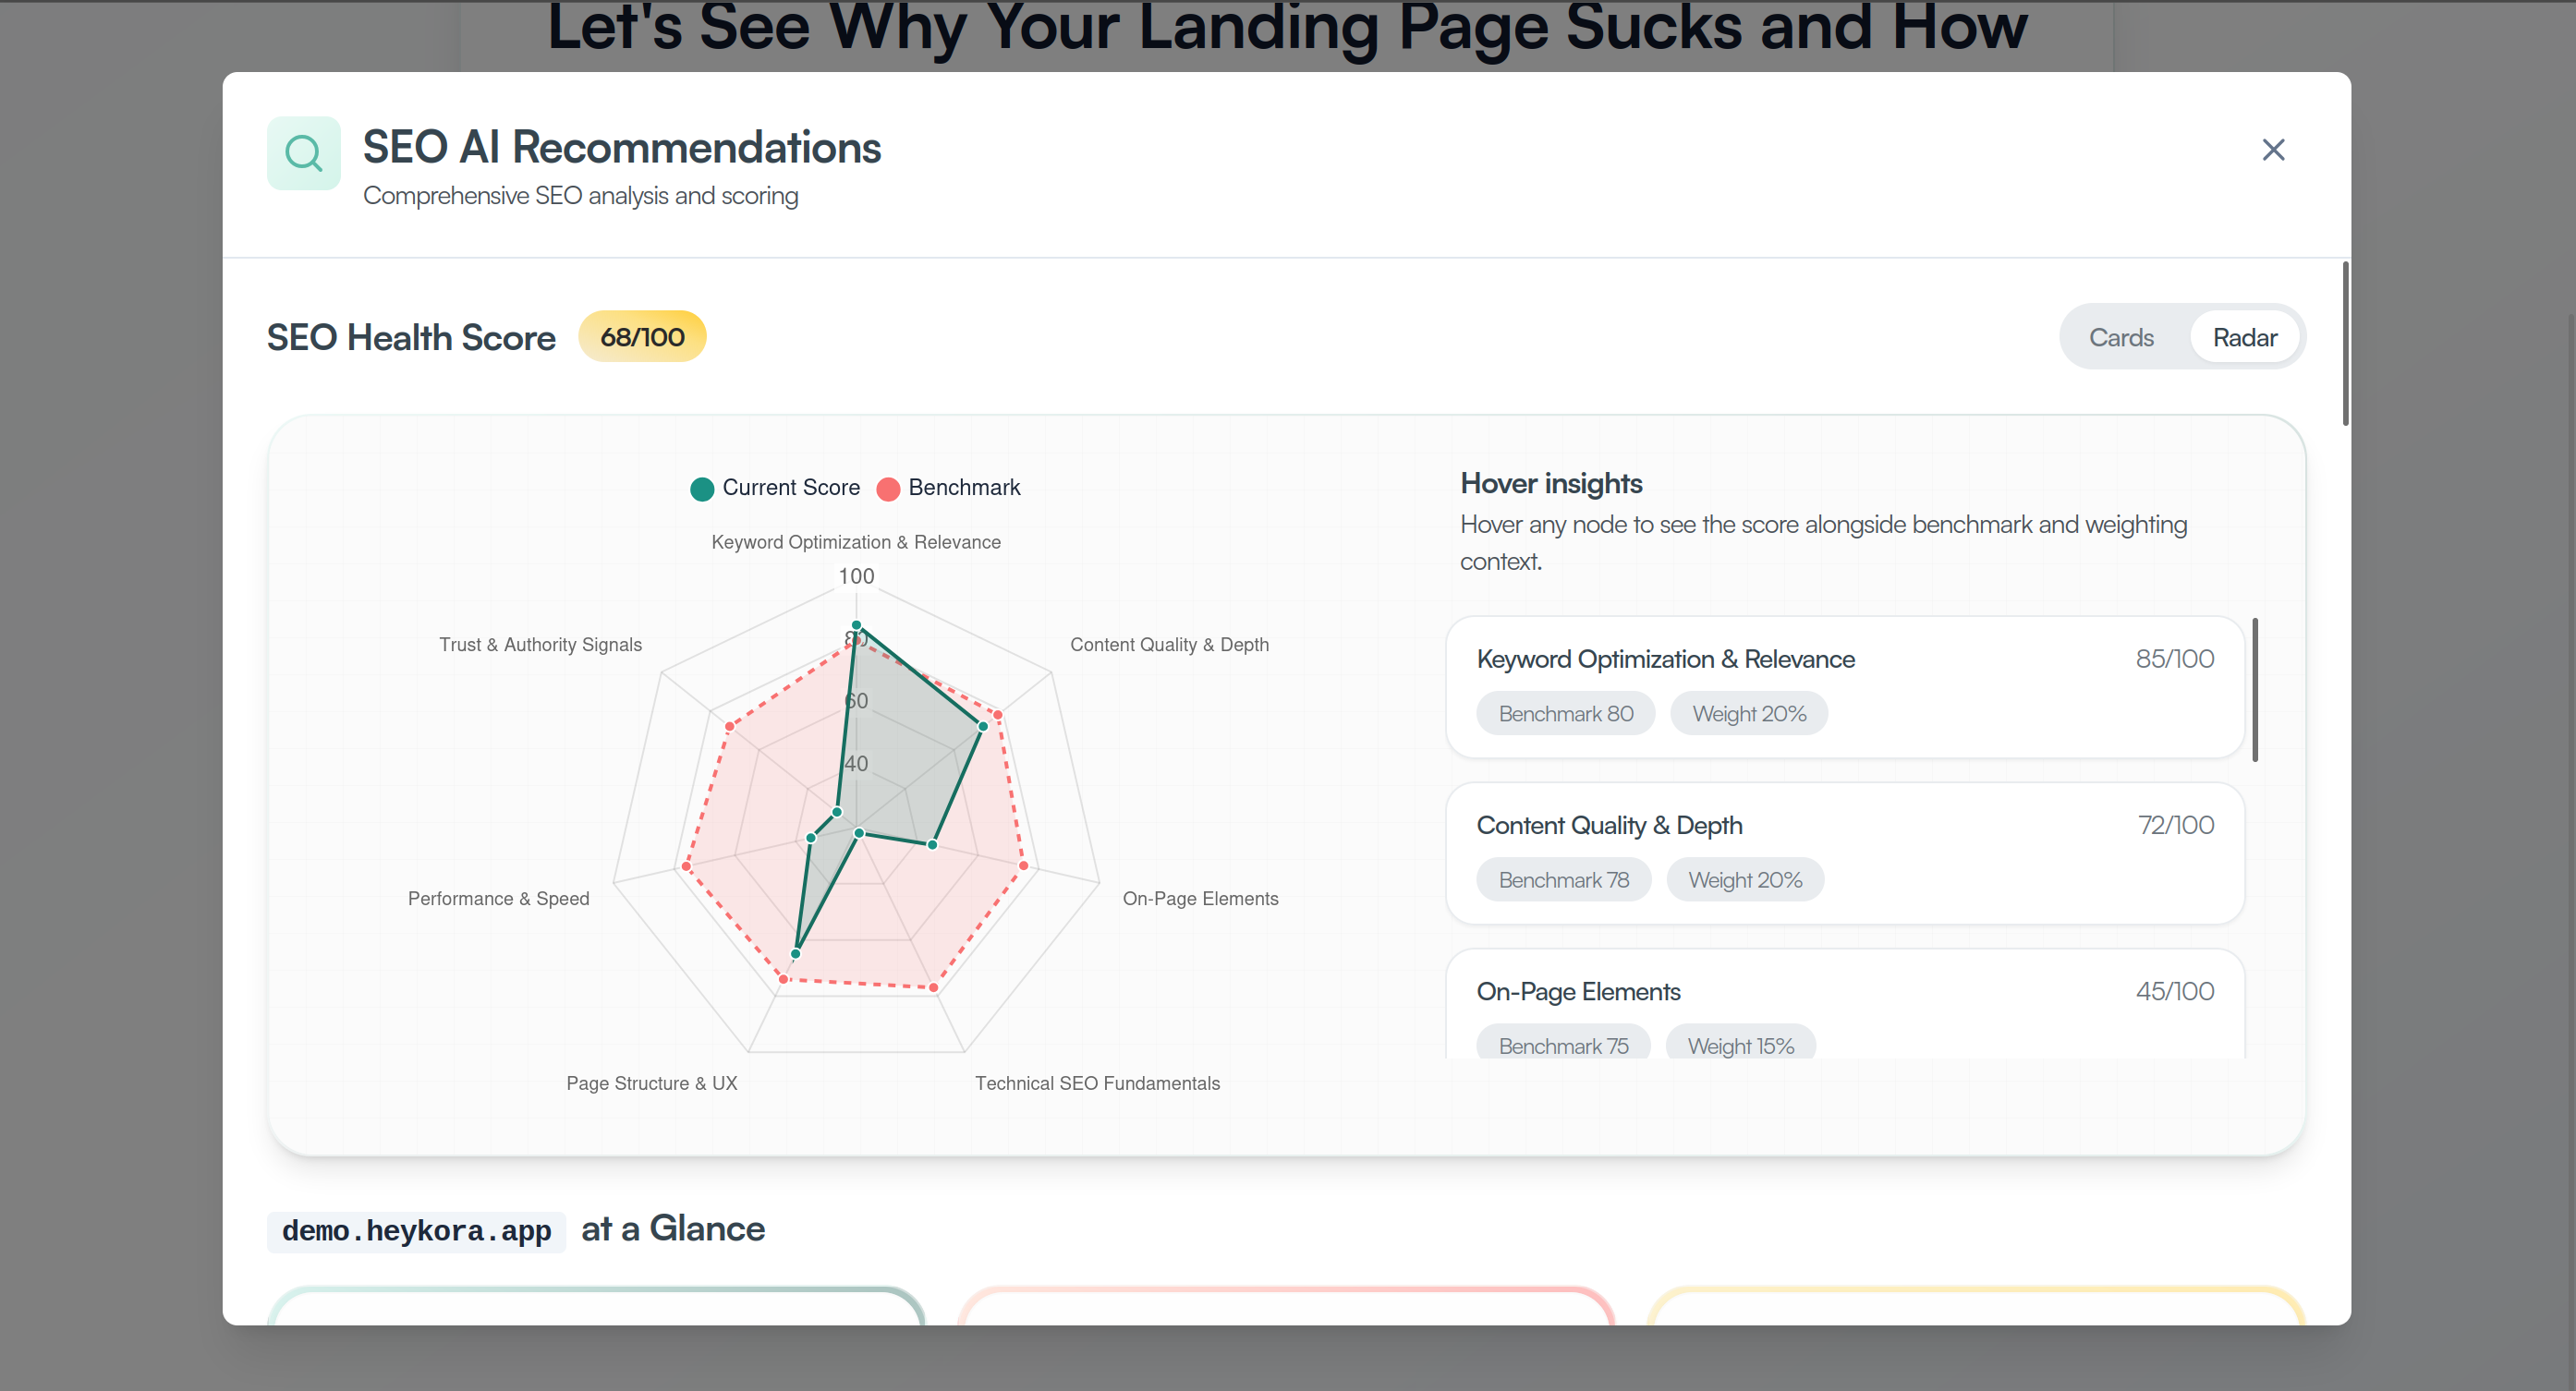
Task: Toggle Current Score series visibility in the legend
Action: point(775,487)
